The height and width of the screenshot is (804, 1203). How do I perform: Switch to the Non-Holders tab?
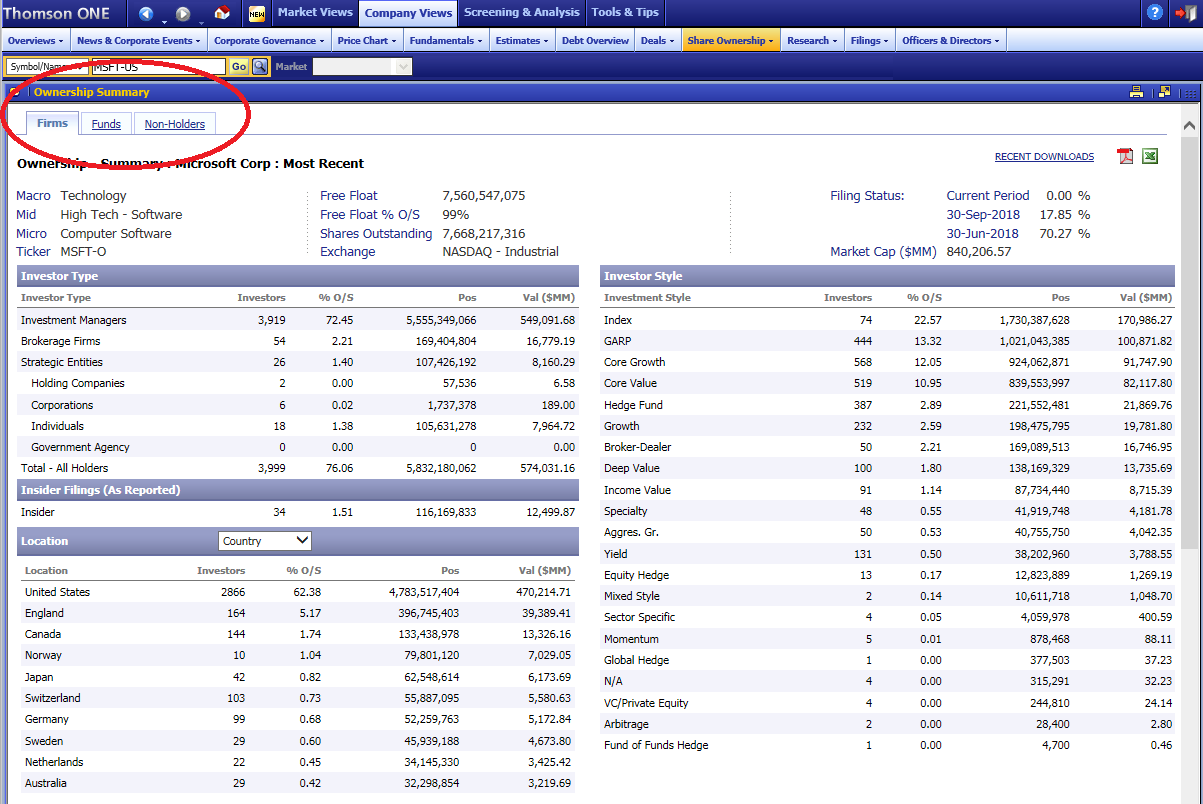tap(174, 124)
